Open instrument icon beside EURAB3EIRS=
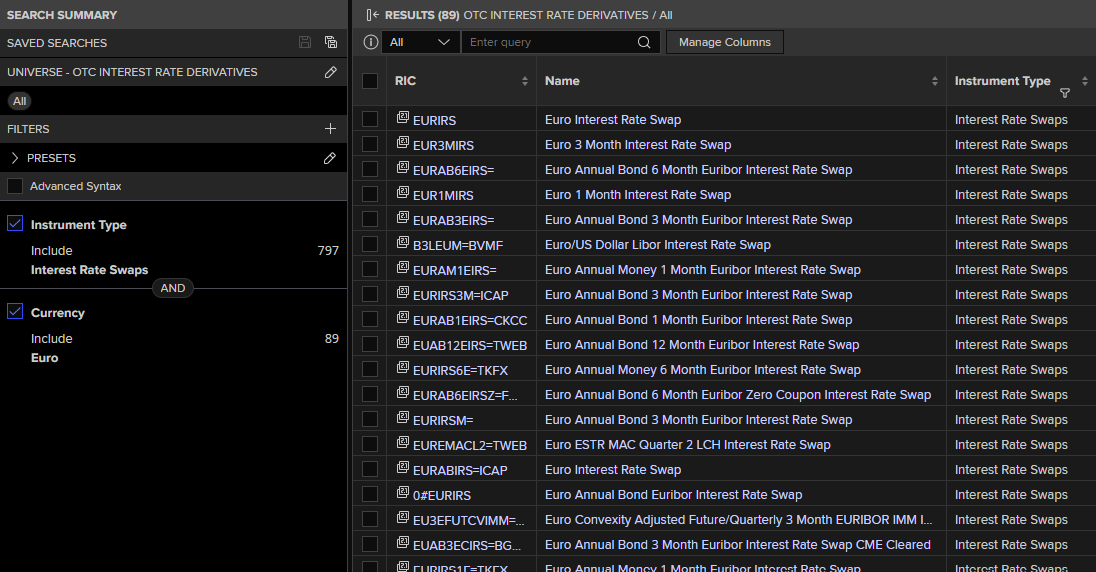The height and width of the screenshot is (572, 1096). (x=403, y=217)
